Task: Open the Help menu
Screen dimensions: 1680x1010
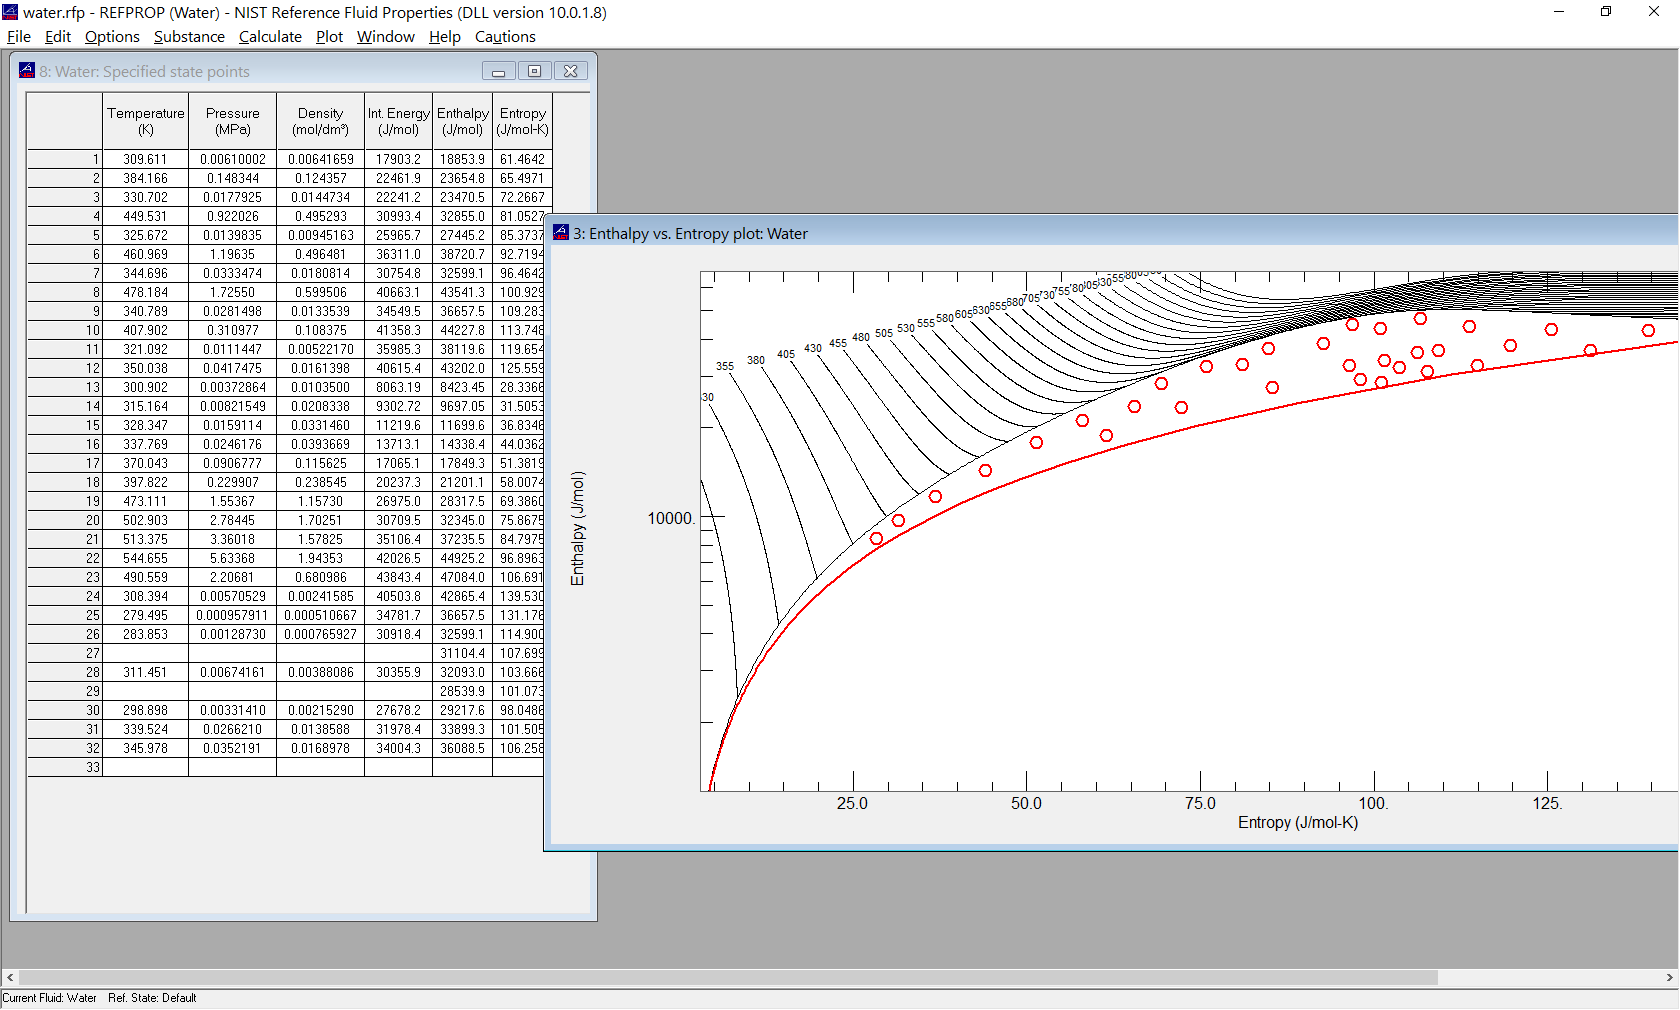Action: 444,37
